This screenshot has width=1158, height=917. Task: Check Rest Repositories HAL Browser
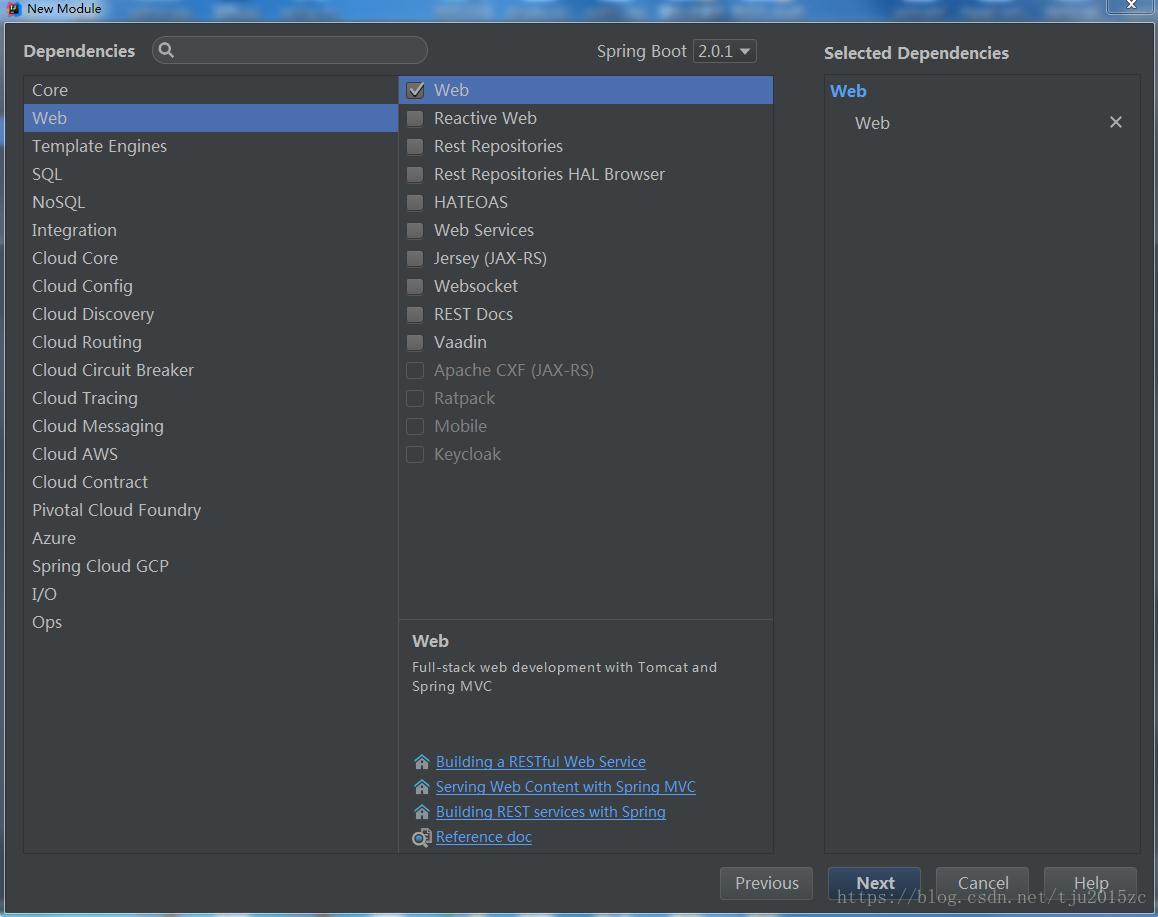coord(415,174)
